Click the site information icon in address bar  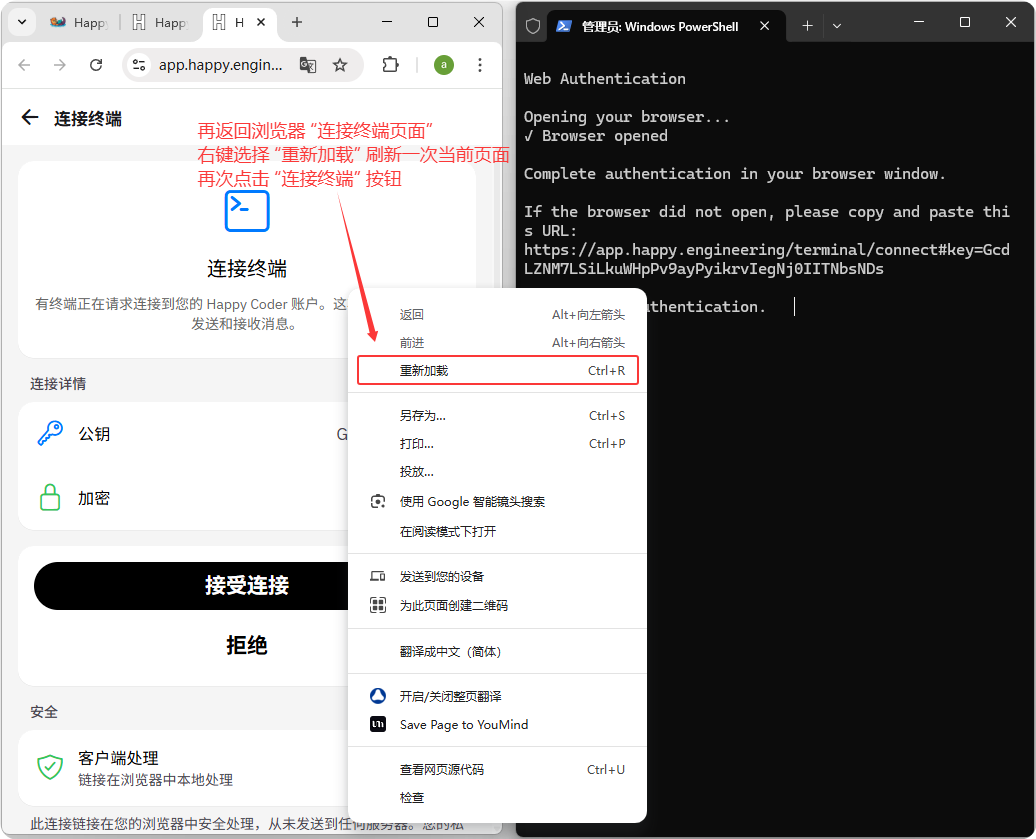click(x=140, y=65)
